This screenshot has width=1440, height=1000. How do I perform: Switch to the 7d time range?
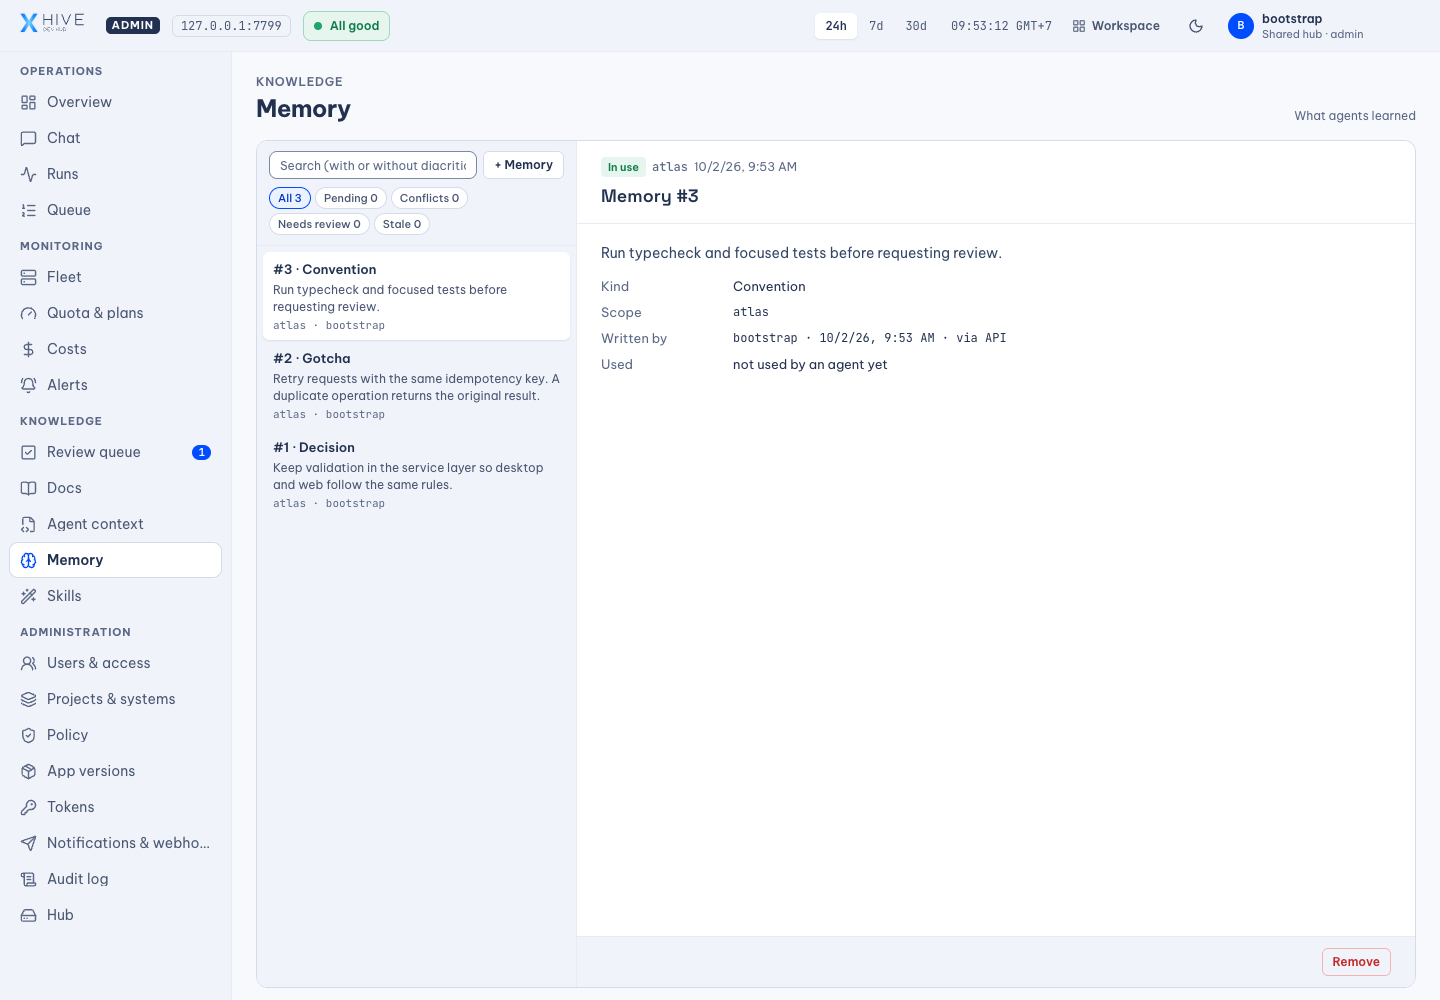pyautogui.click(x=876, y=26)
